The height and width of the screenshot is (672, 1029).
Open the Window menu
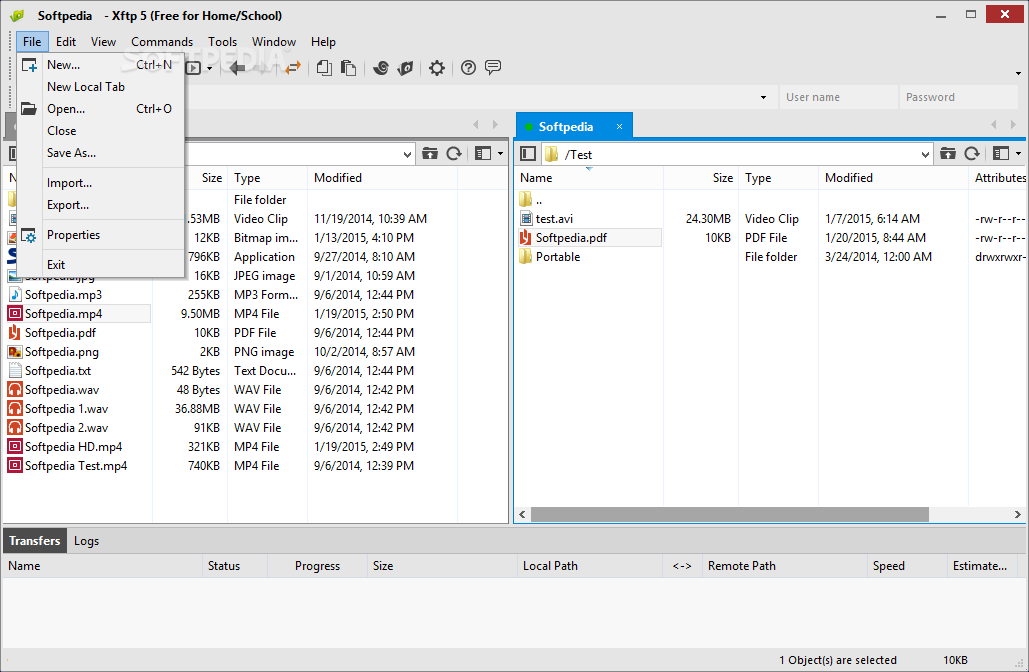274,41
